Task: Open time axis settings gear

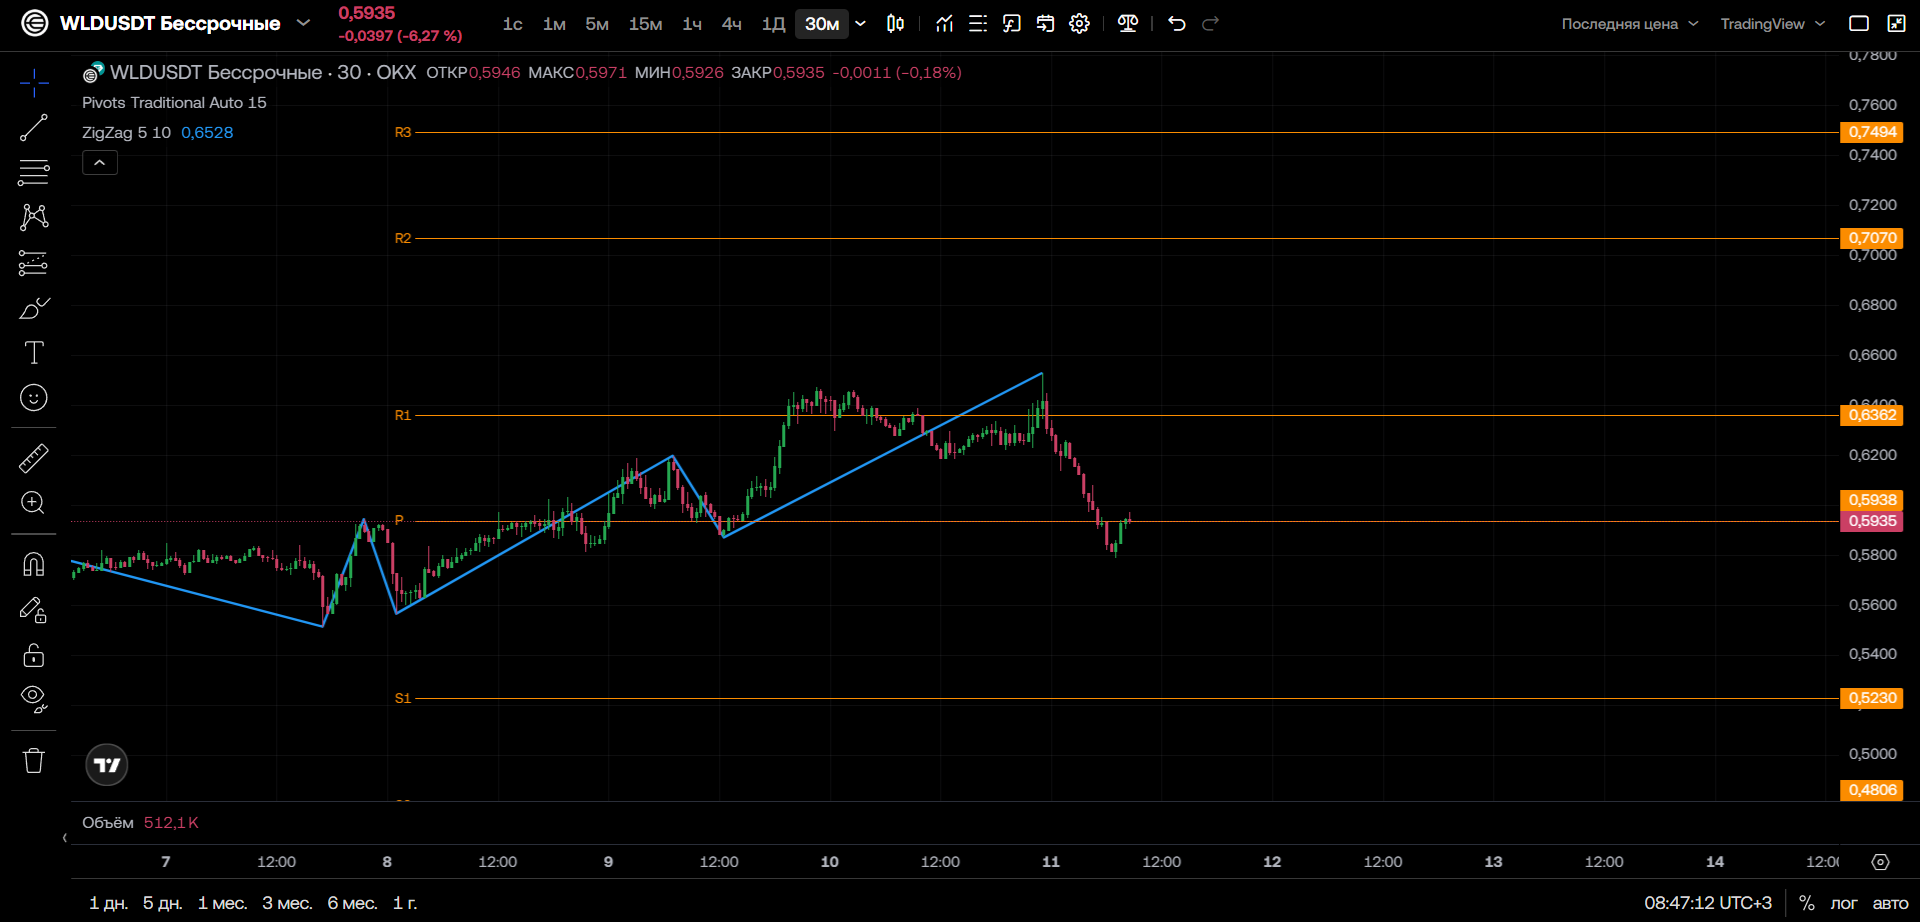Action: (1881, 862)
